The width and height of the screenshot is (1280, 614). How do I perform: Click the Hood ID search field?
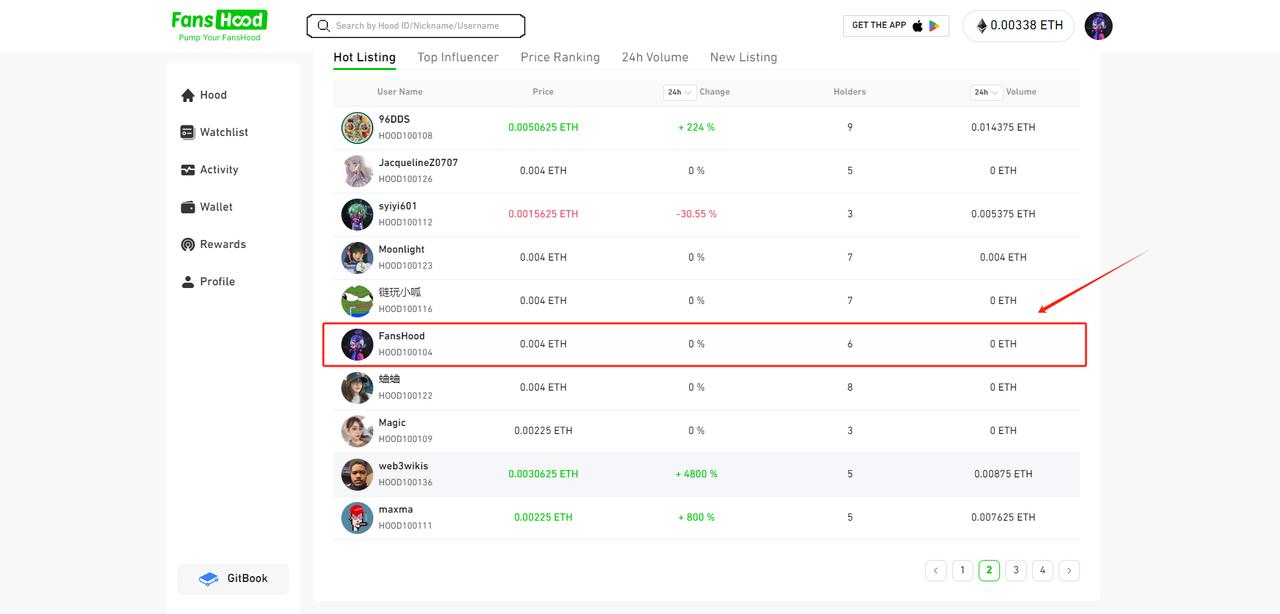416,26
